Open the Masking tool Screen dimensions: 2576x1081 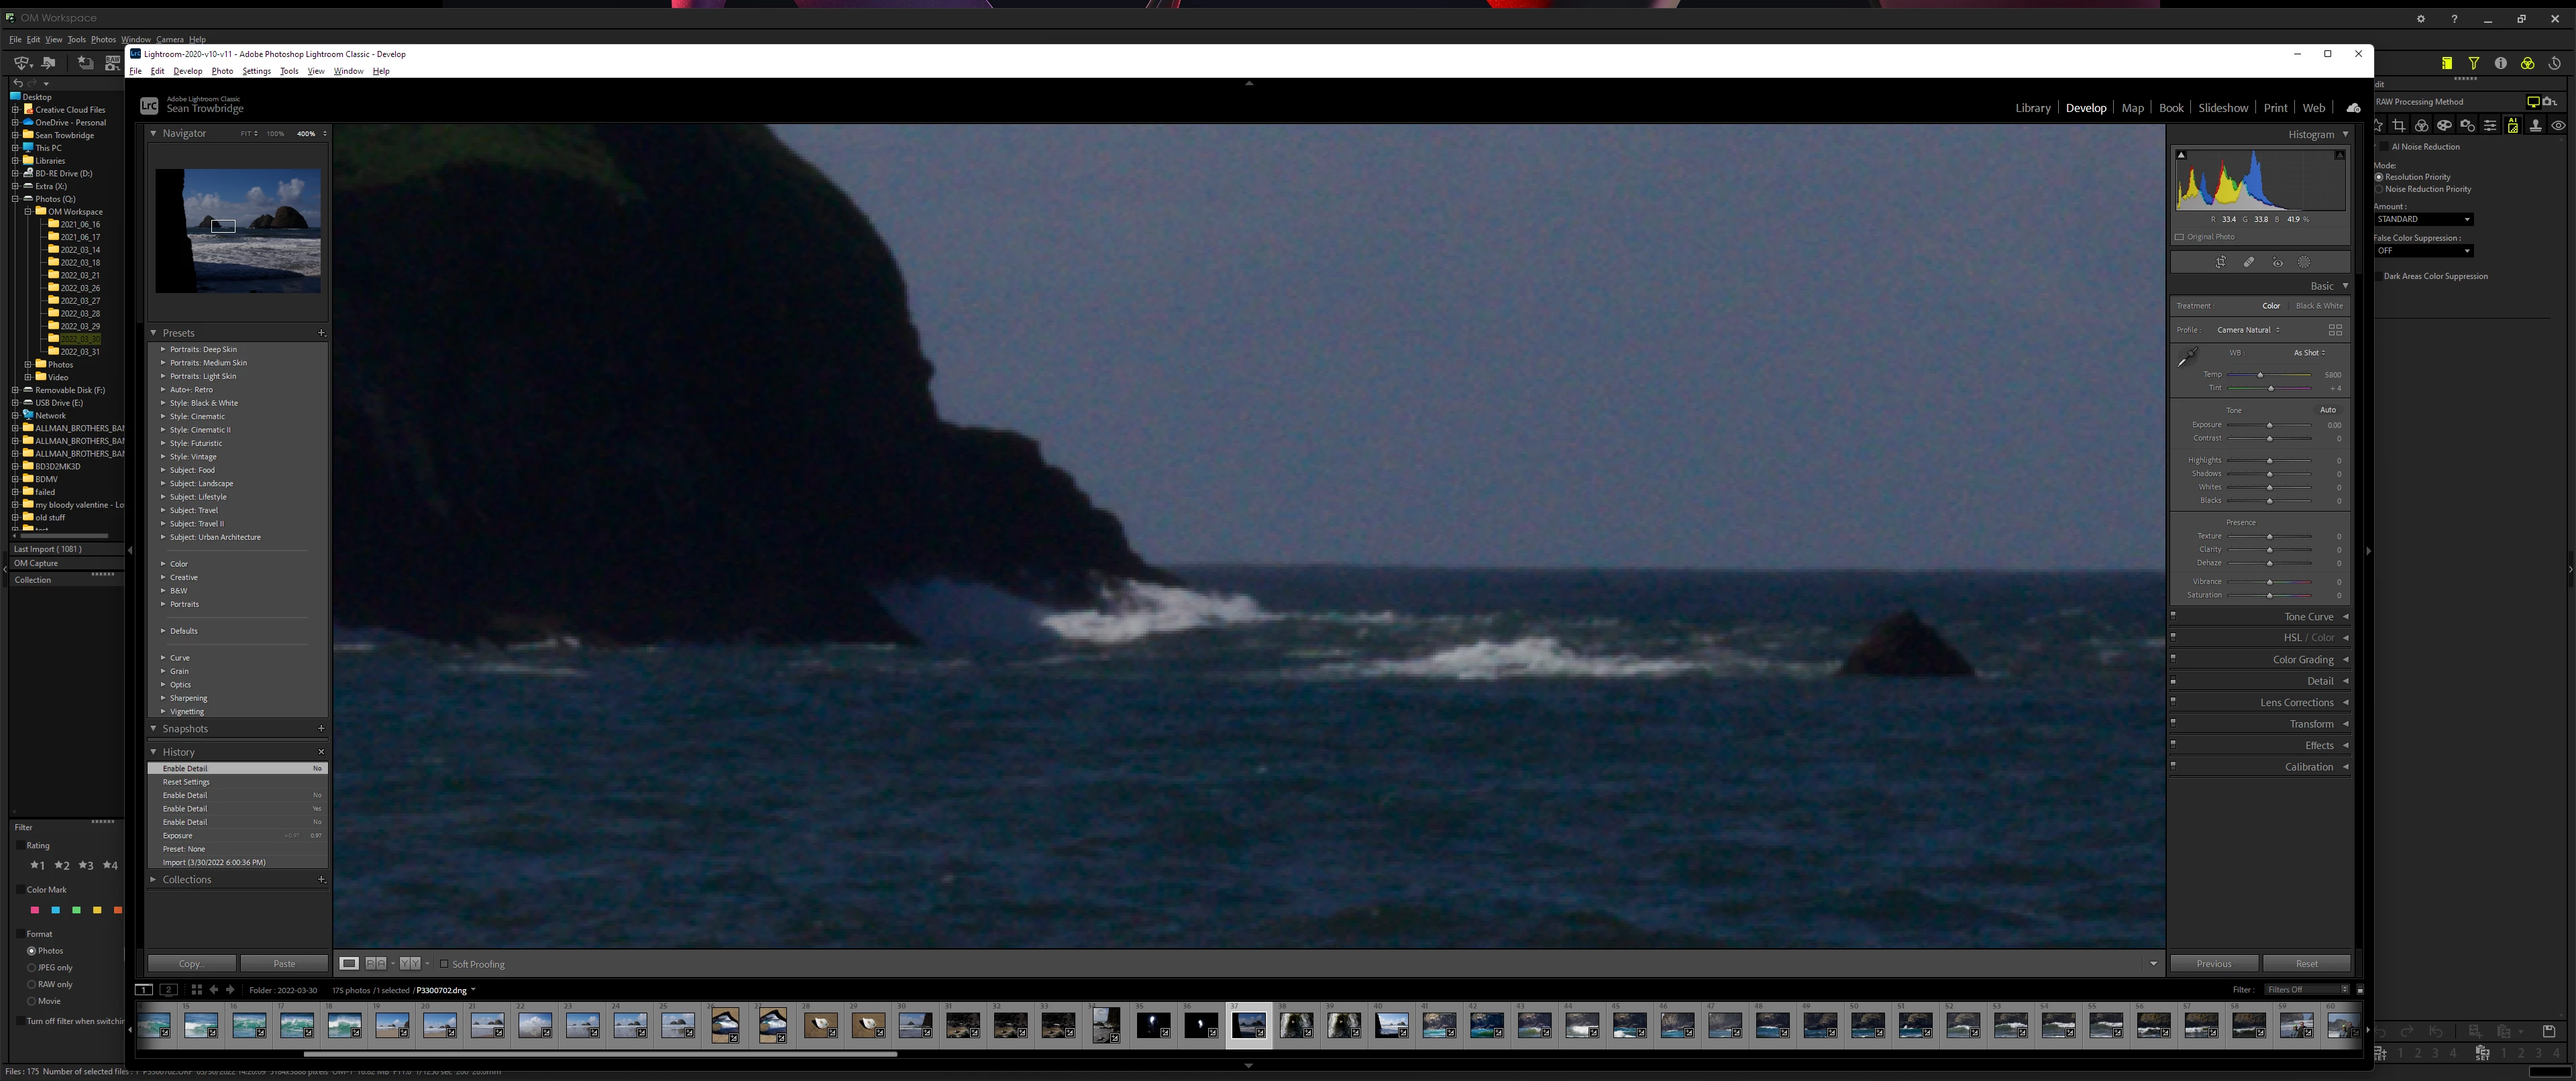[2304, 262]
